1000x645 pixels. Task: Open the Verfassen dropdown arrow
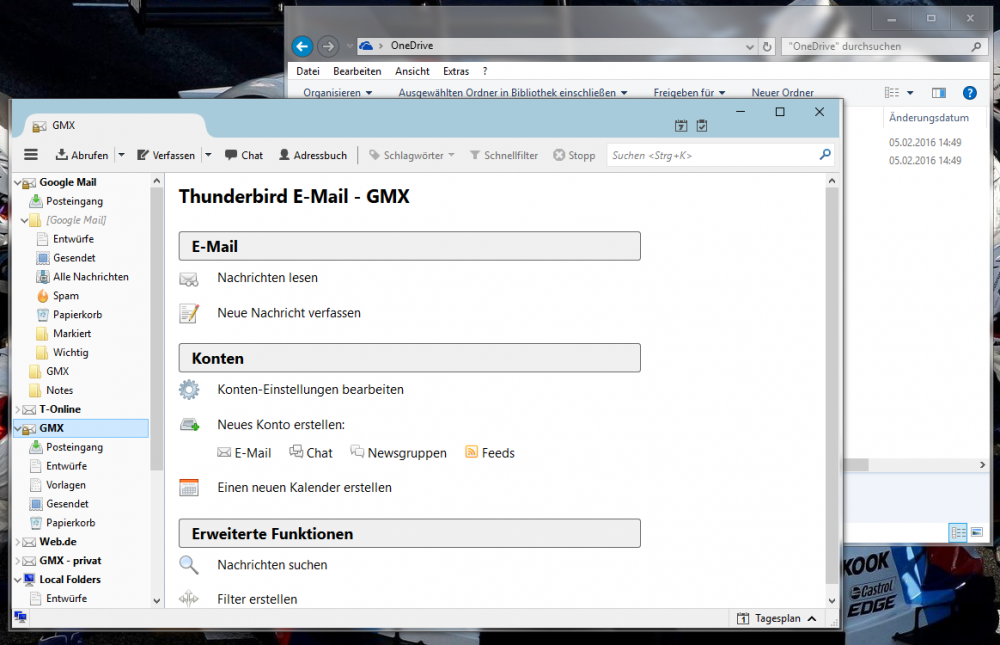pos(208,155)
